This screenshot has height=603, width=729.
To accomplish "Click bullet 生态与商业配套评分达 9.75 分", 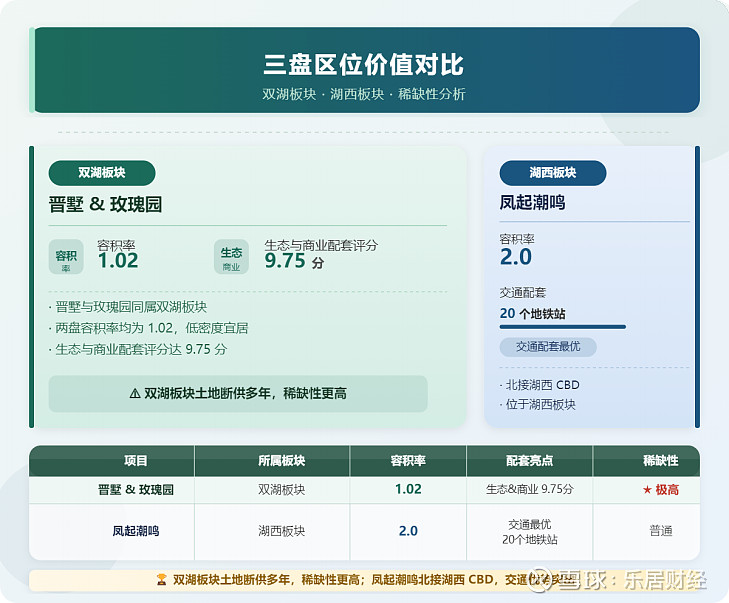I will tap(138, 349).
